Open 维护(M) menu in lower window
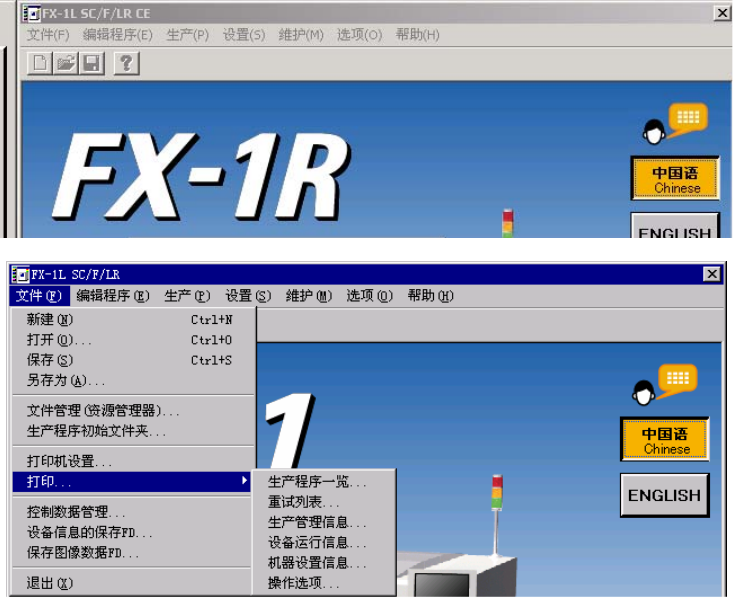 point(309,295)
